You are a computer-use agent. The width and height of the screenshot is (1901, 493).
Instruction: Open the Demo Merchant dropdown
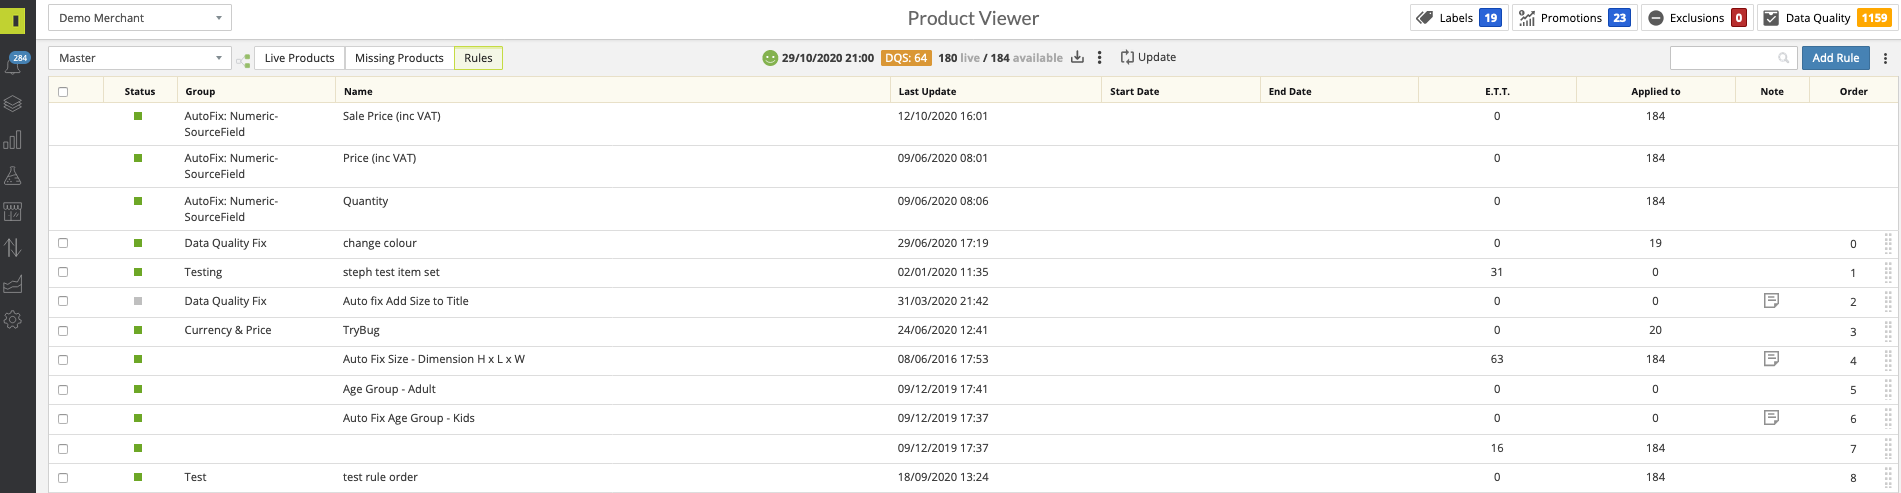pyautogui.click(x=140, y=18)
